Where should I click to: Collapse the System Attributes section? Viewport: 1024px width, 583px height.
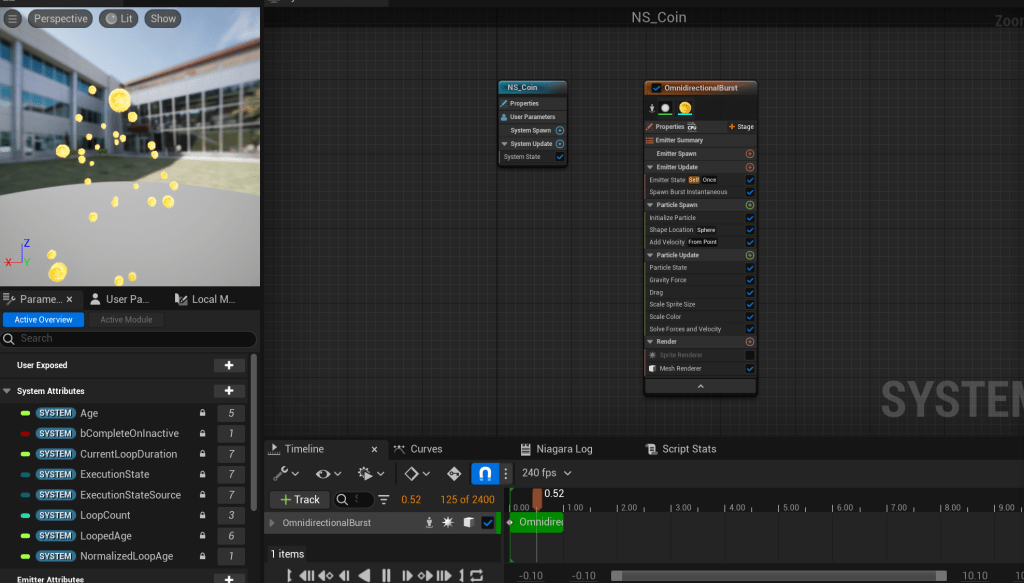coord(8,391)
